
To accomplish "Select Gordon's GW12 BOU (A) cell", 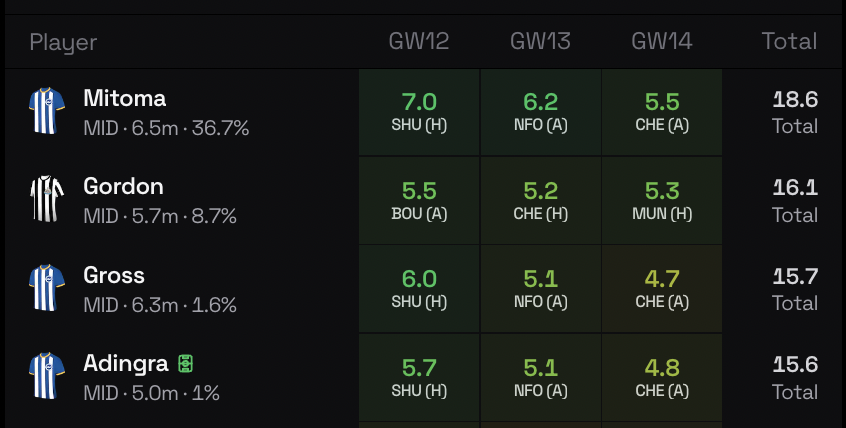I will tap(419, 200).
